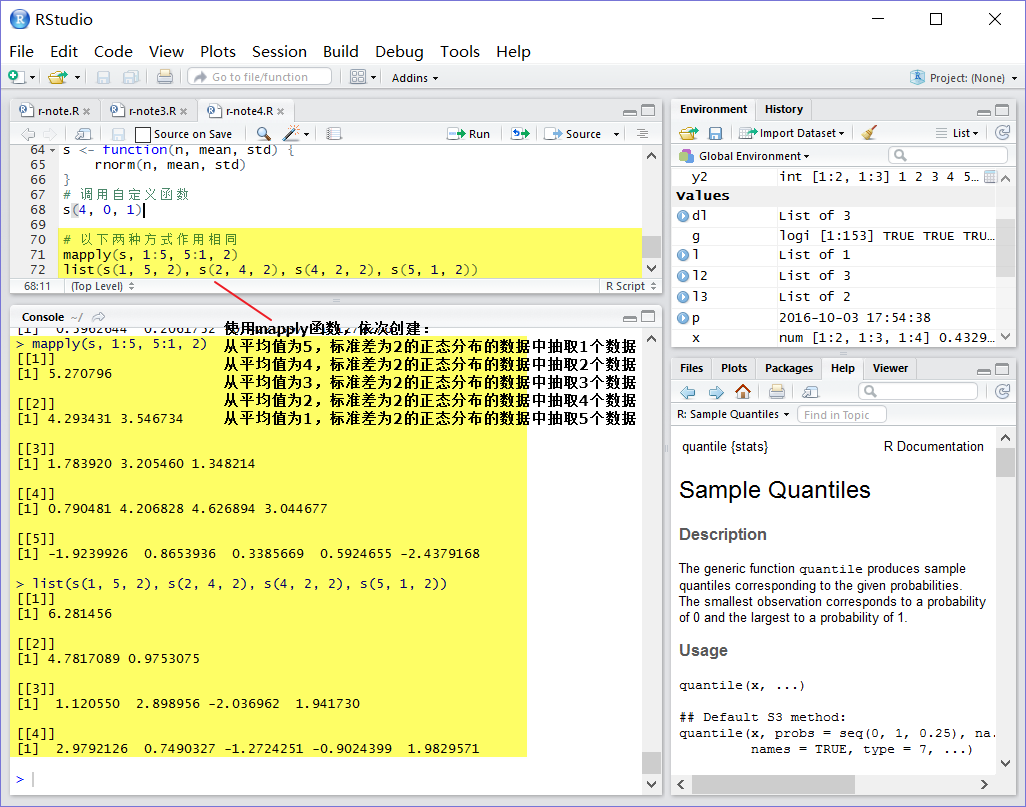Expand the d1 list in Environment
The height and width of the screenshot is (807, 1026).
coord(683,215)
